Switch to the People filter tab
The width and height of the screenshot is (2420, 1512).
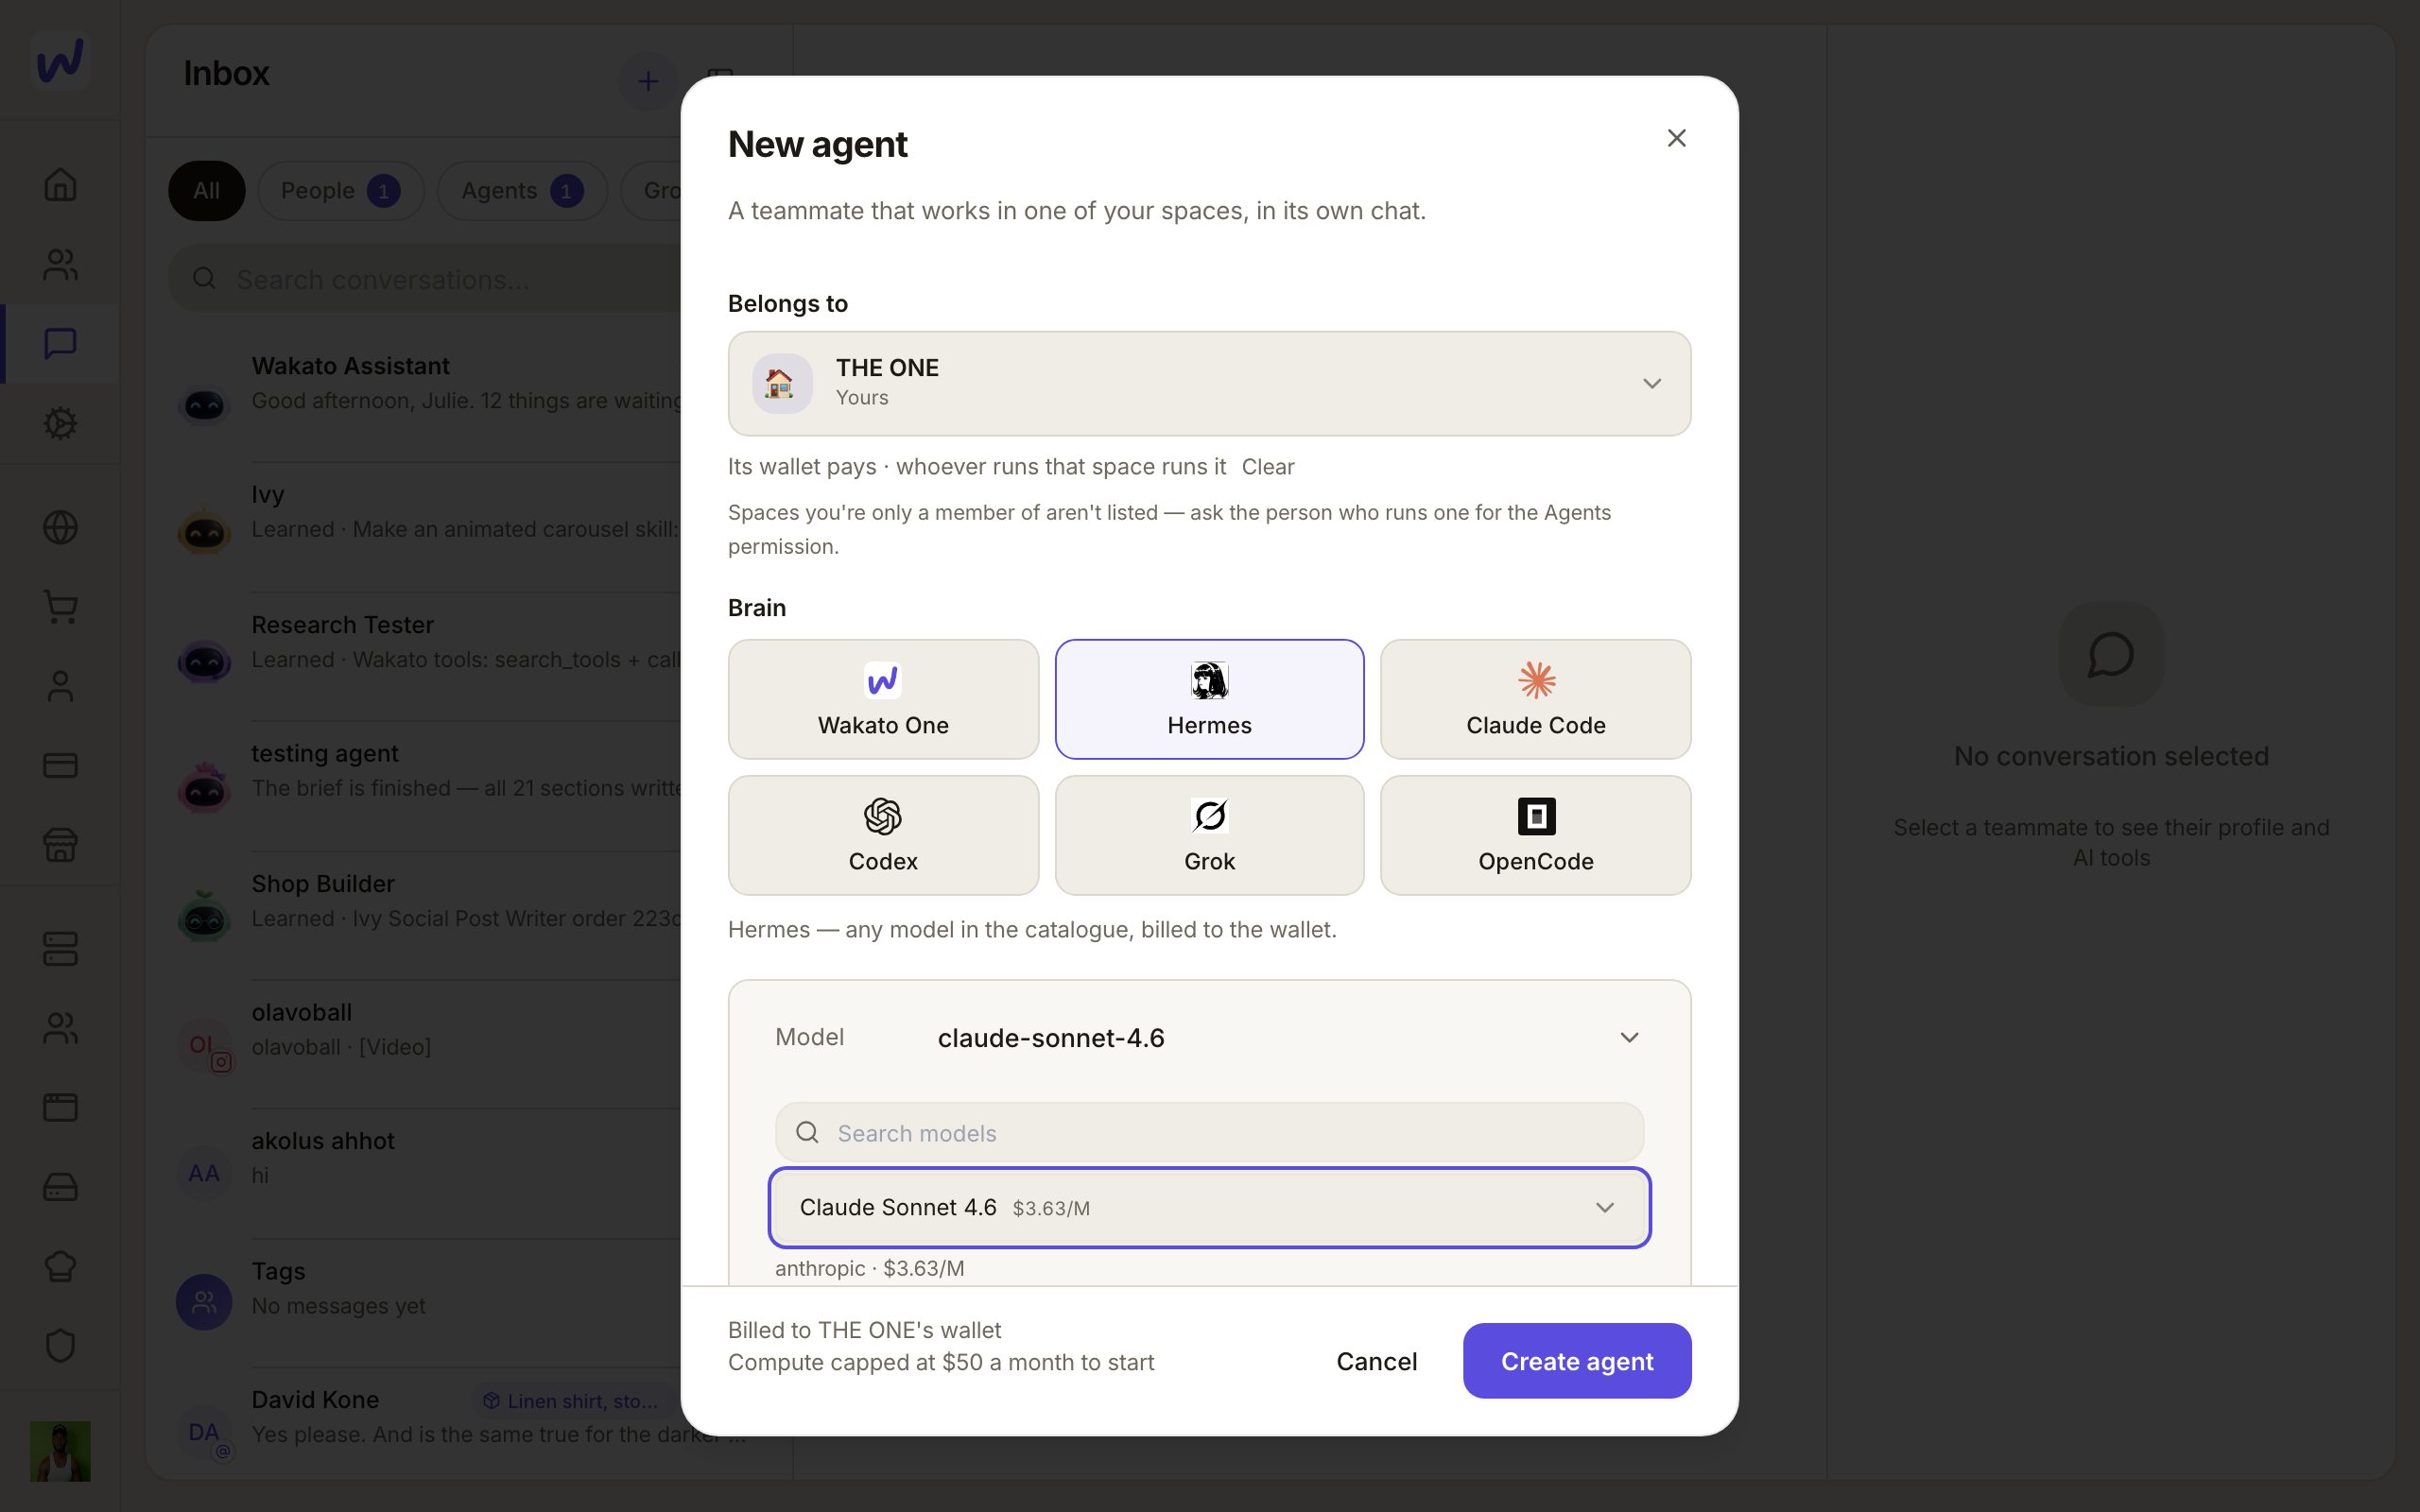pos(341,190)
